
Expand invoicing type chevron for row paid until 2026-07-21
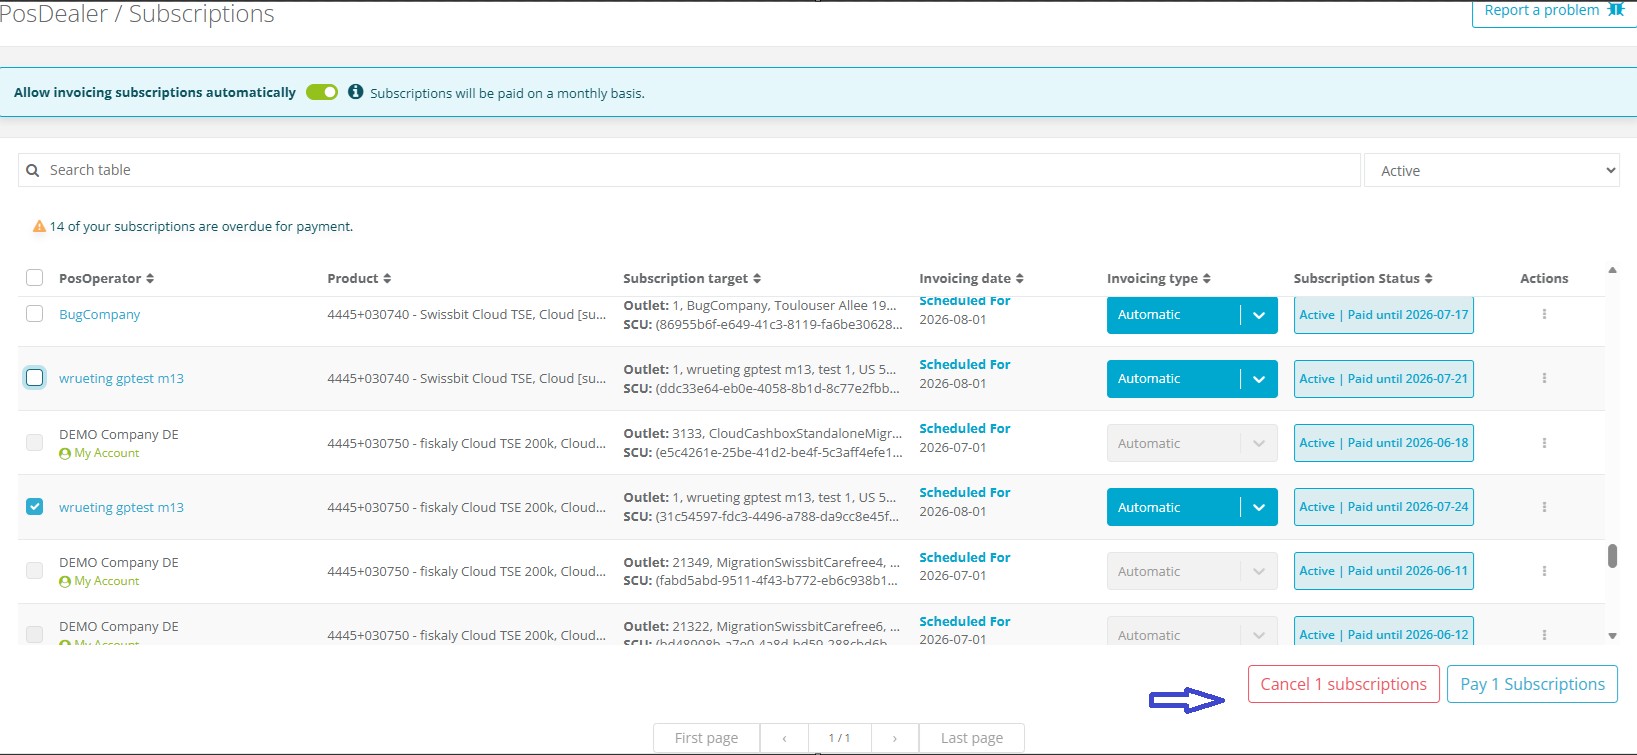click(1259, 379)
